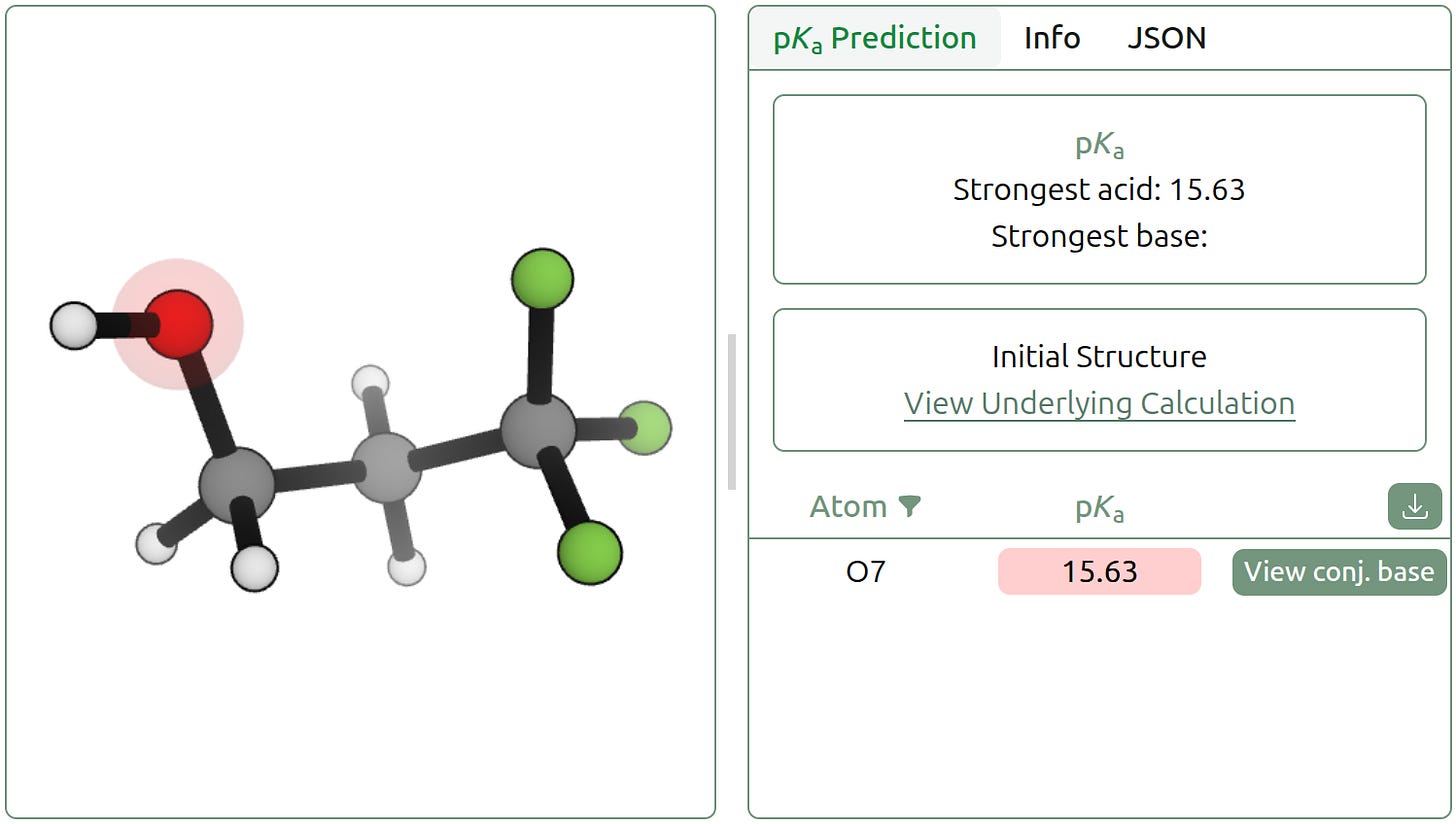
Task: Click the Initial Structure panel label
Action: click(1098, 356)
